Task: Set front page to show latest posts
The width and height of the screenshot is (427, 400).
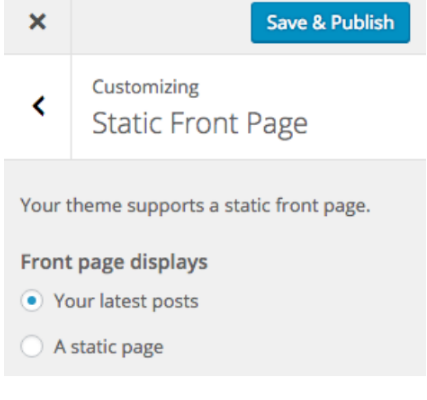Action: 32,301
